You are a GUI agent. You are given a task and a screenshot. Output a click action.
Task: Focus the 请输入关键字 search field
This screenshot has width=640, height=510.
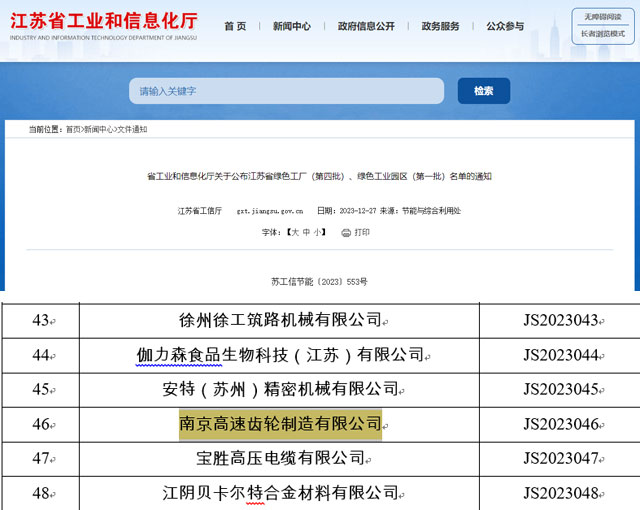287,91
